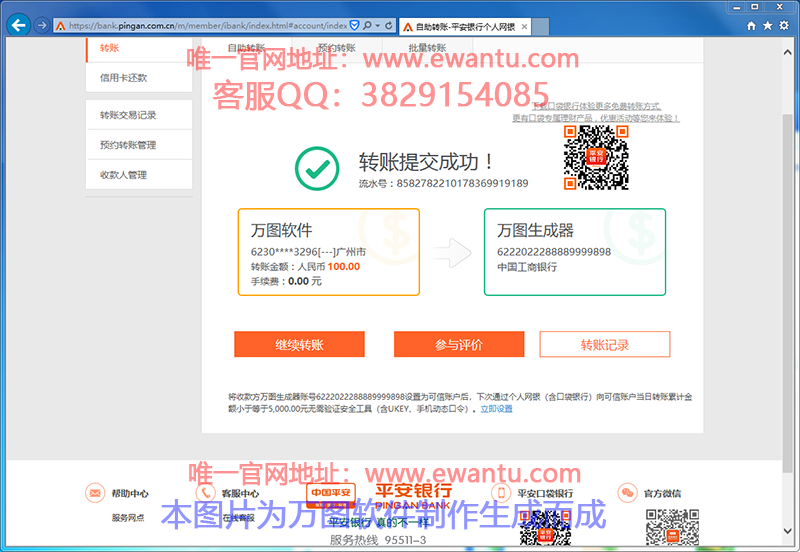Viewport: 800px width, 552px height.
Task: Click the 立即设置 link
Action: click(496, 409)
